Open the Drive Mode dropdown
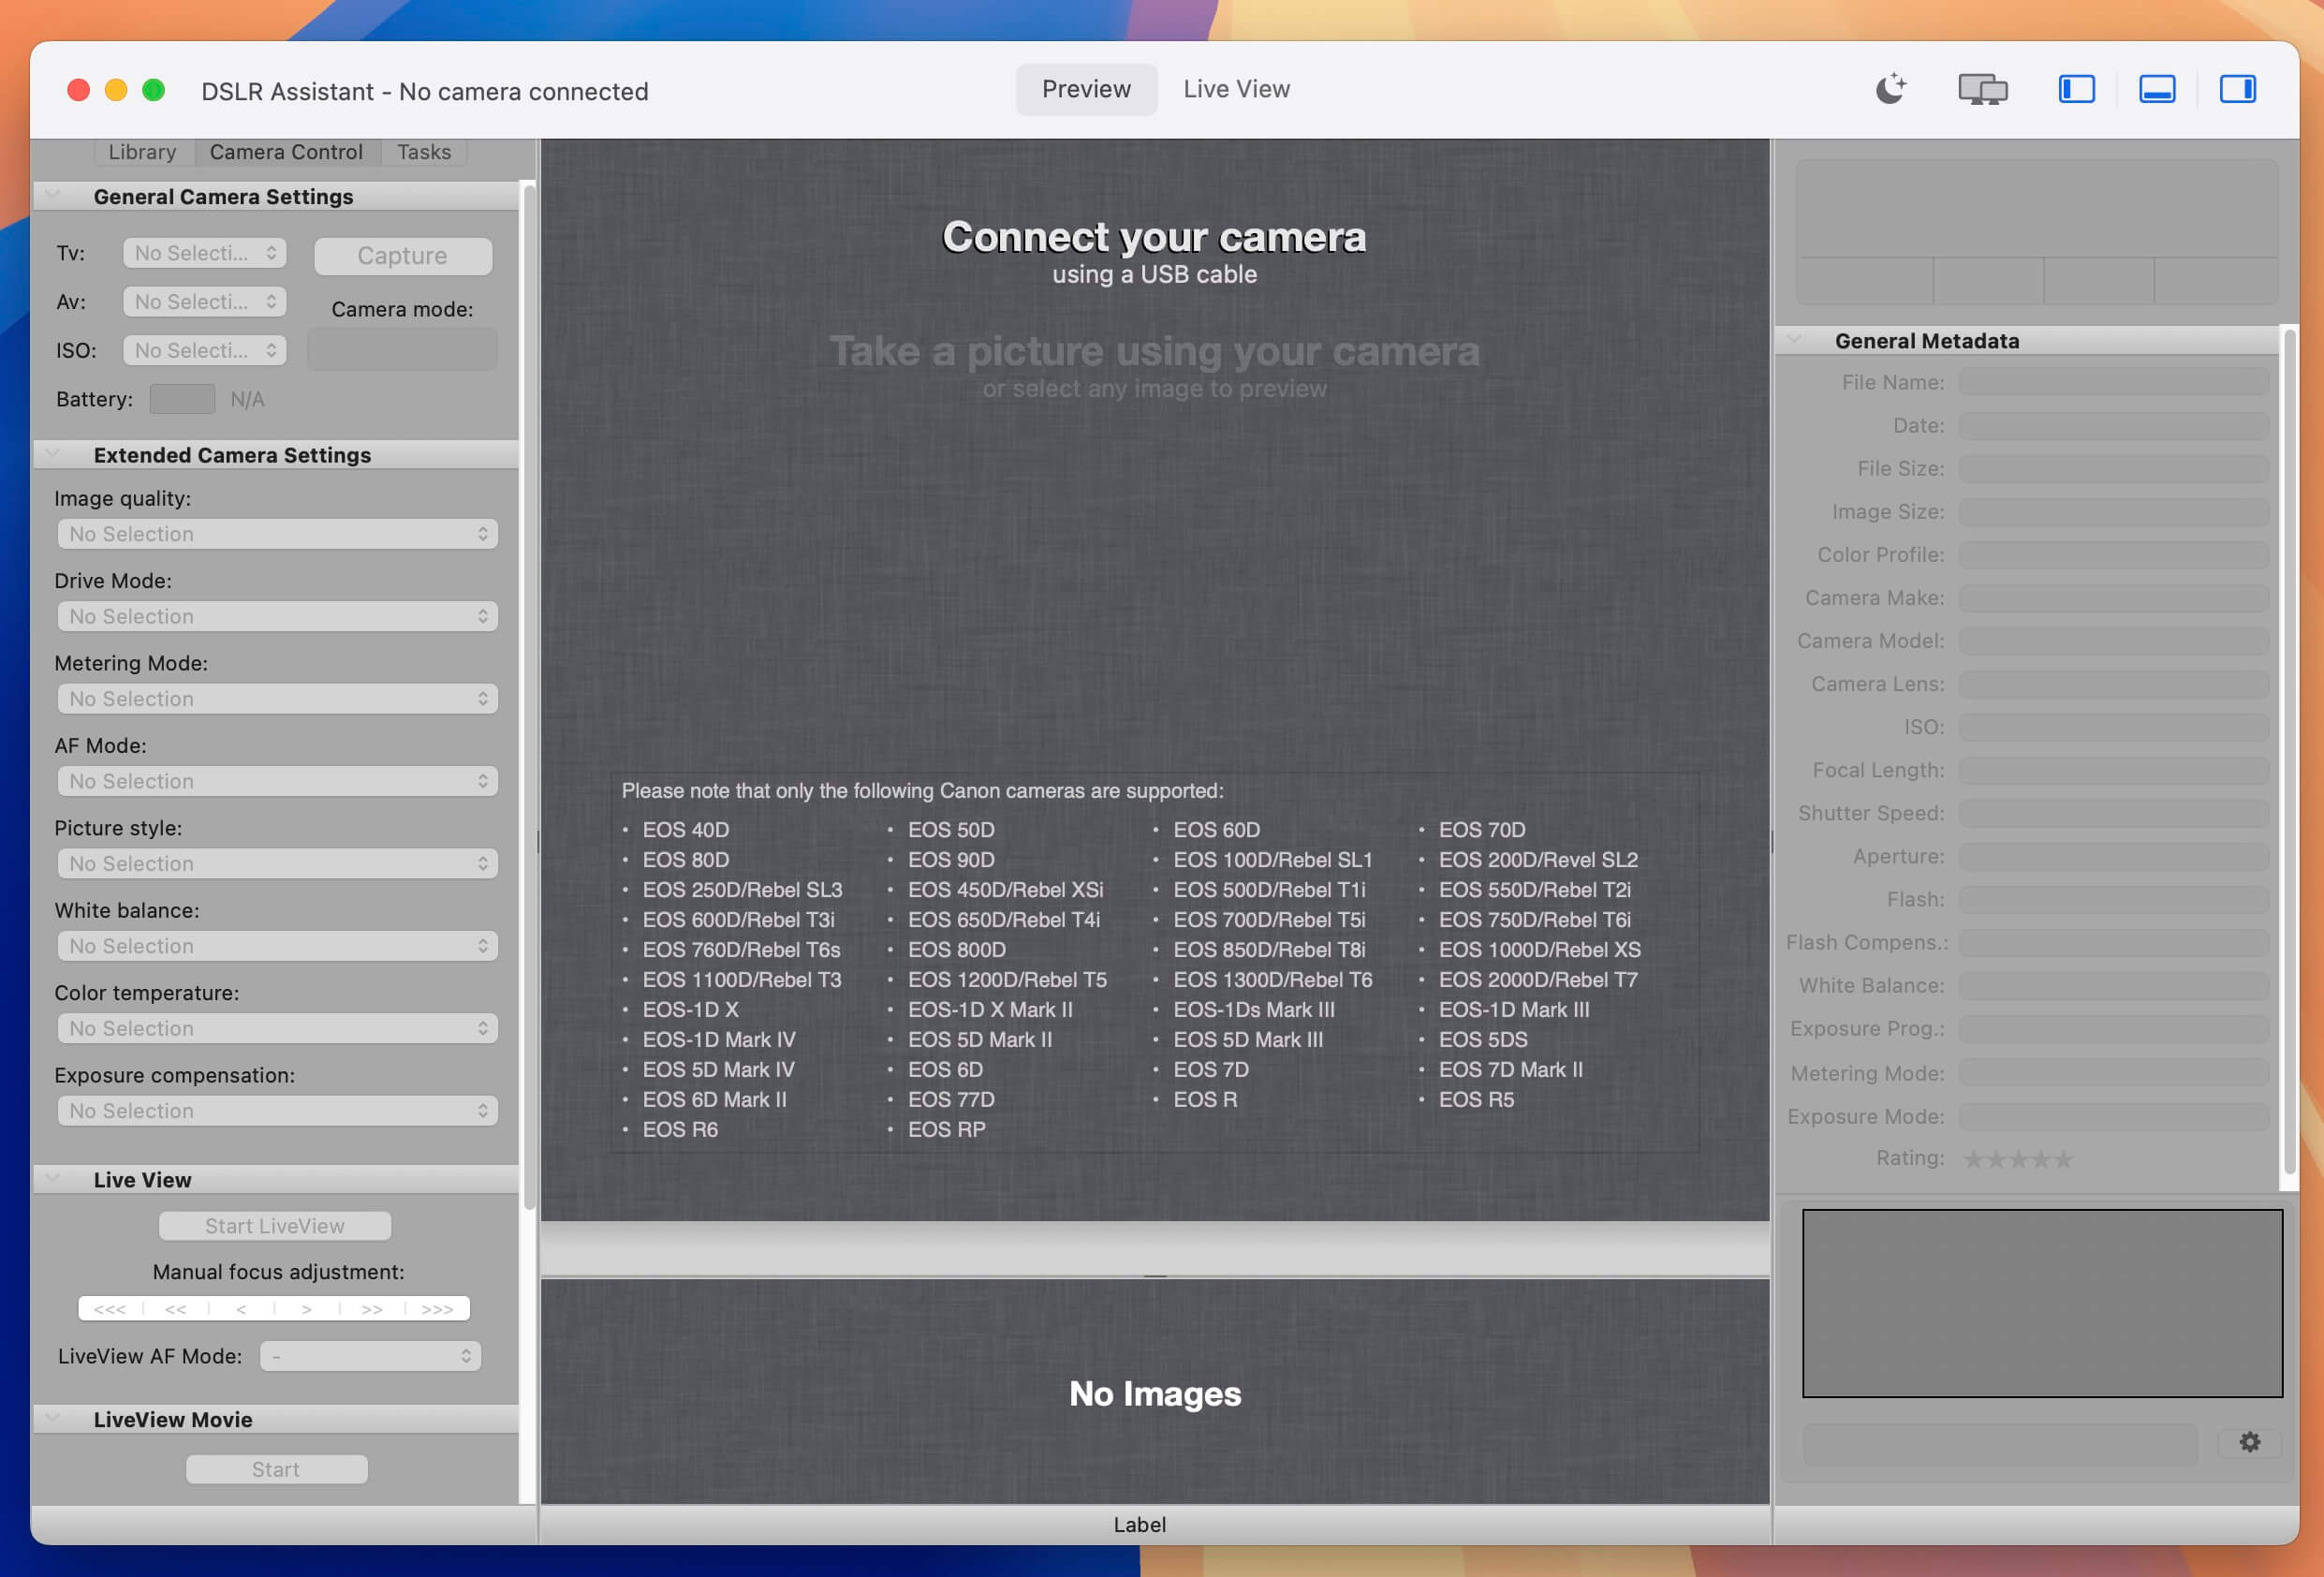This screenshot has width=2324, height=1577. [277, 616]
